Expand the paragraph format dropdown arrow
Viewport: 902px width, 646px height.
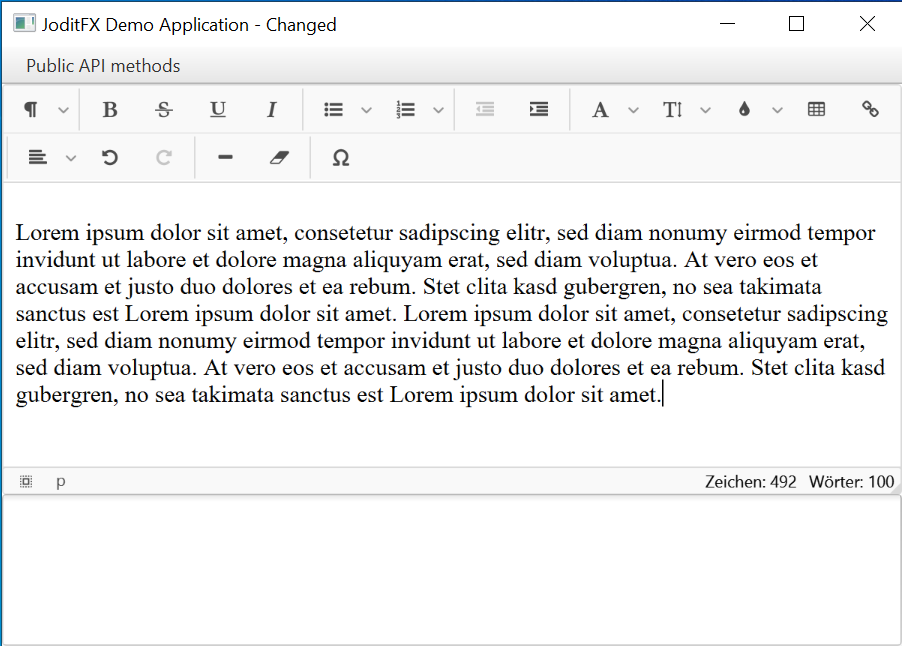(63, 110)
